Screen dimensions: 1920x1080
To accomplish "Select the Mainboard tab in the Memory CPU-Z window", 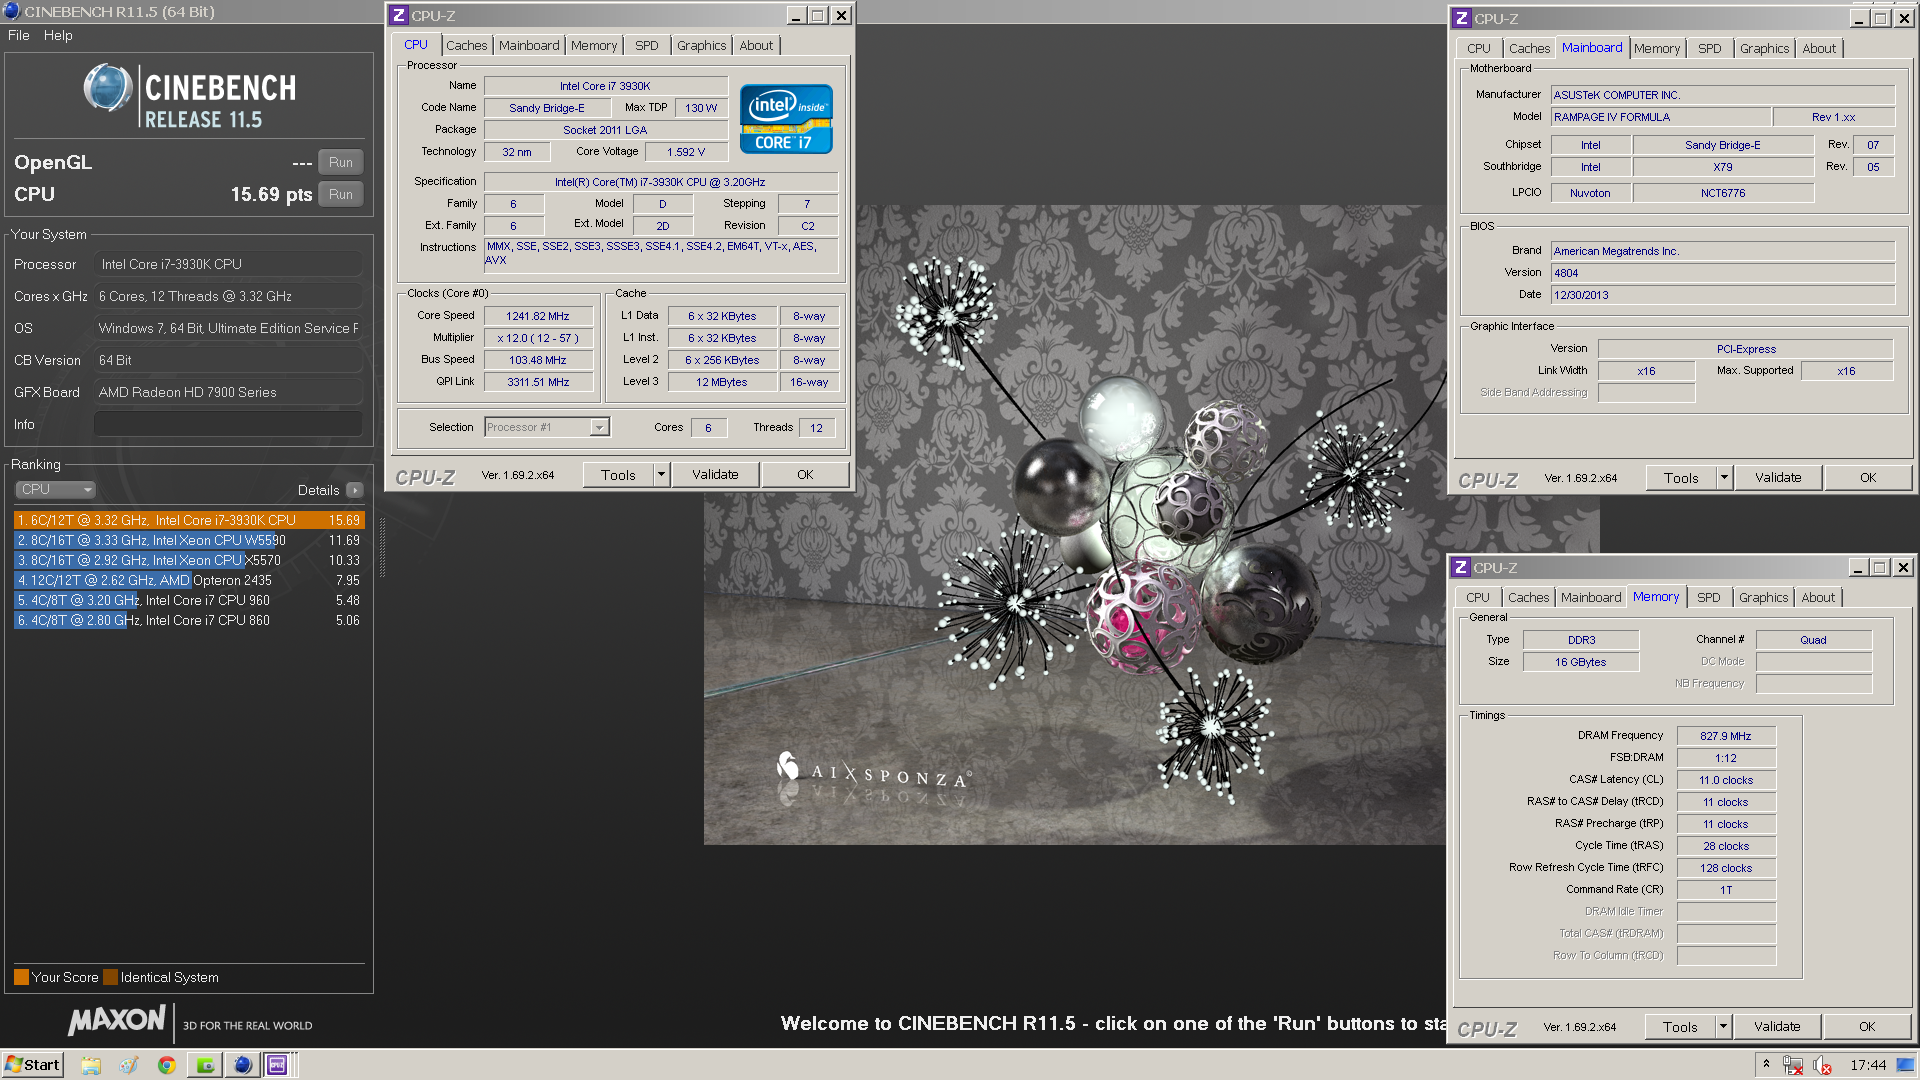I will tap(1591, 598).
